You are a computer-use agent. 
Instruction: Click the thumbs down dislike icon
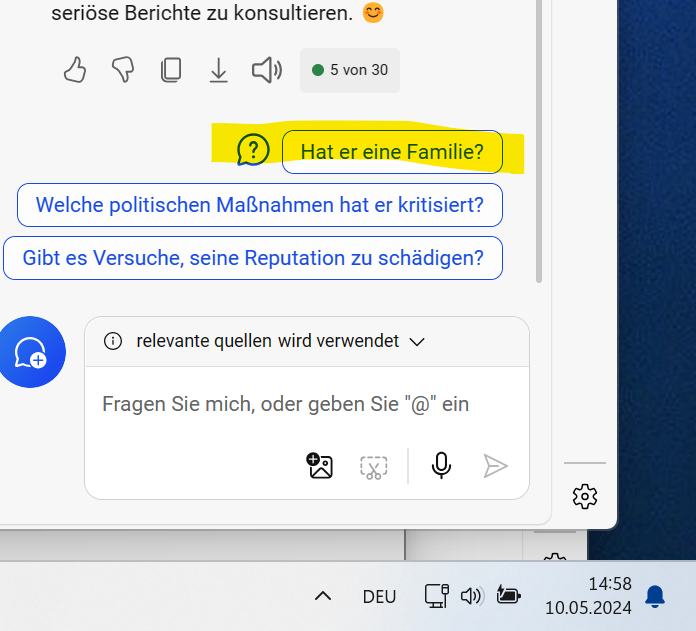tap(123, 70)
